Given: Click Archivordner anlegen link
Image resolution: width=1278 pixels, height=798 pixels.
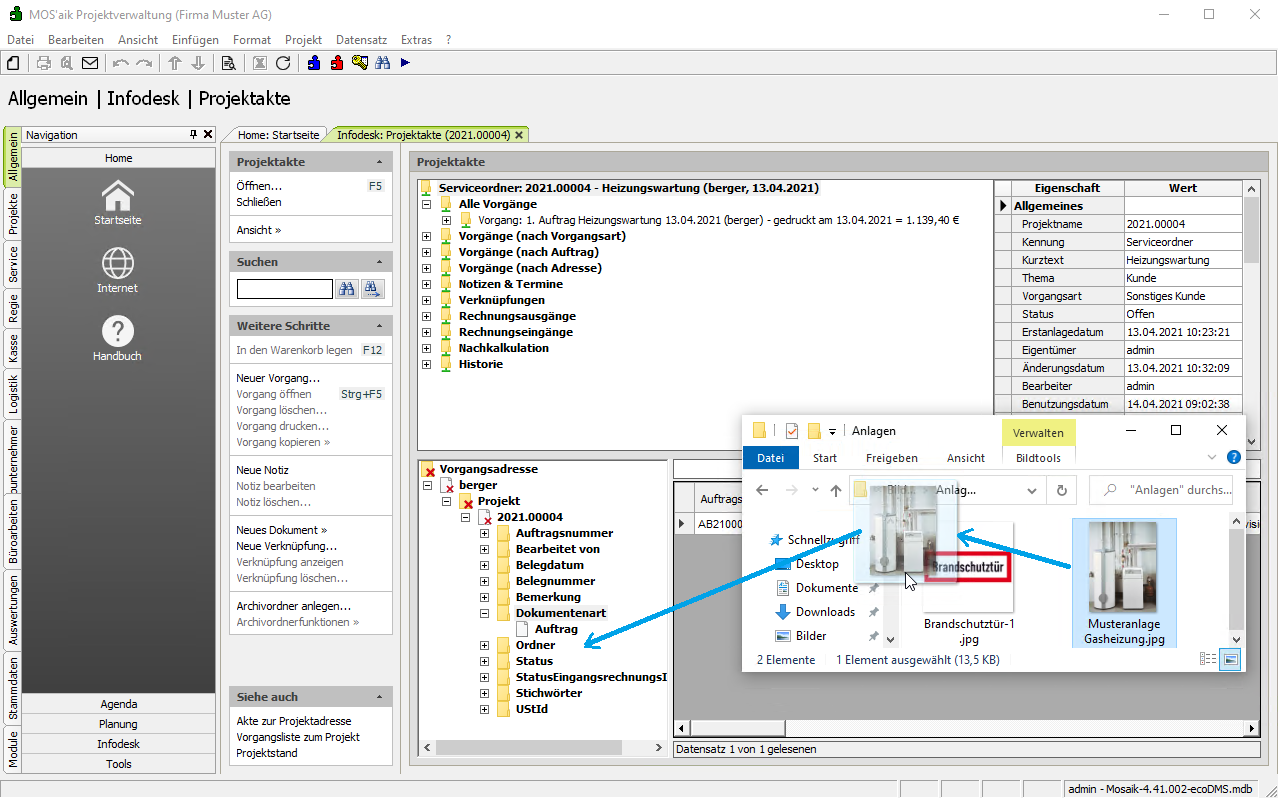Looking at the screenshot, I should click(x=293, y=606).
